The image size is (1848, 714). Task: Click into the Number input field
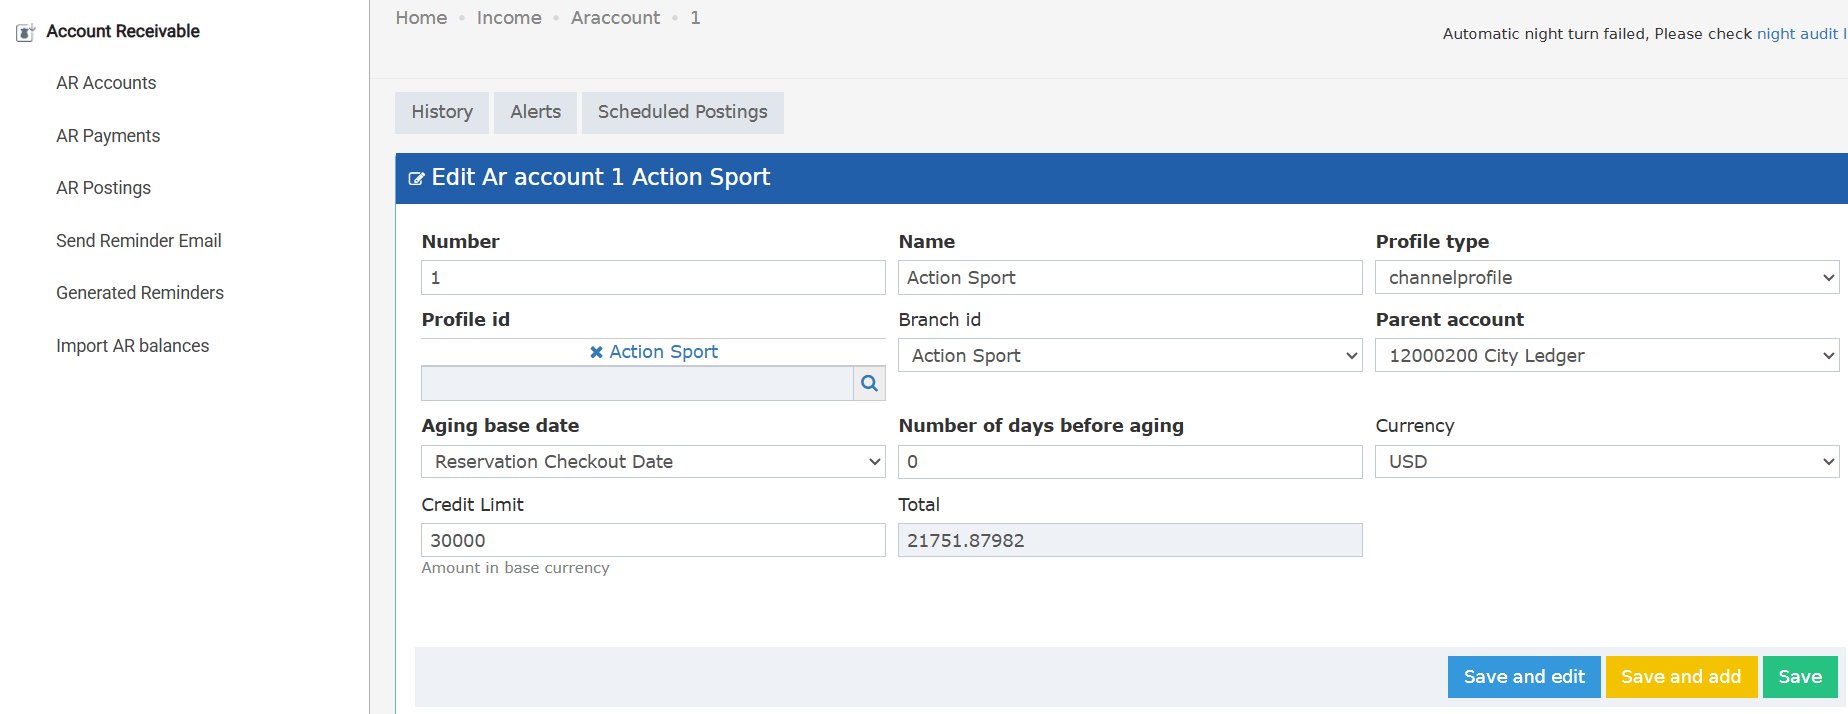point(653,277)
